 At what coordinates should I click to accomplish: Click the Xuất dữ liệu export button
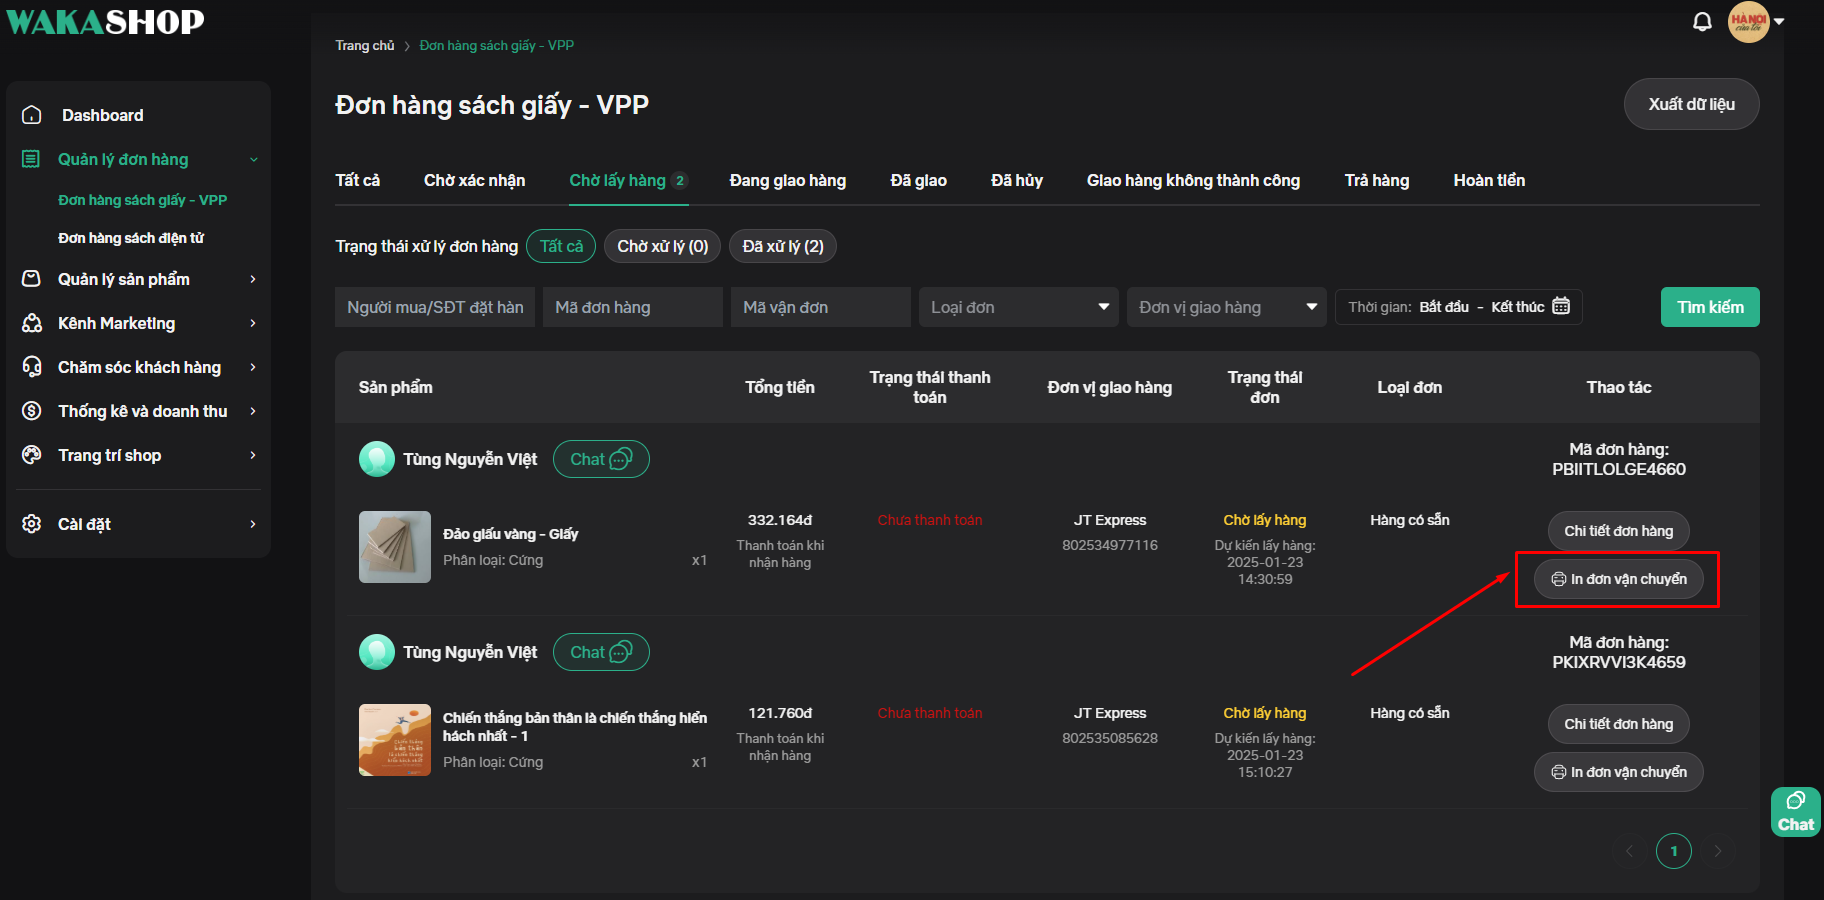click(1691, 104)
